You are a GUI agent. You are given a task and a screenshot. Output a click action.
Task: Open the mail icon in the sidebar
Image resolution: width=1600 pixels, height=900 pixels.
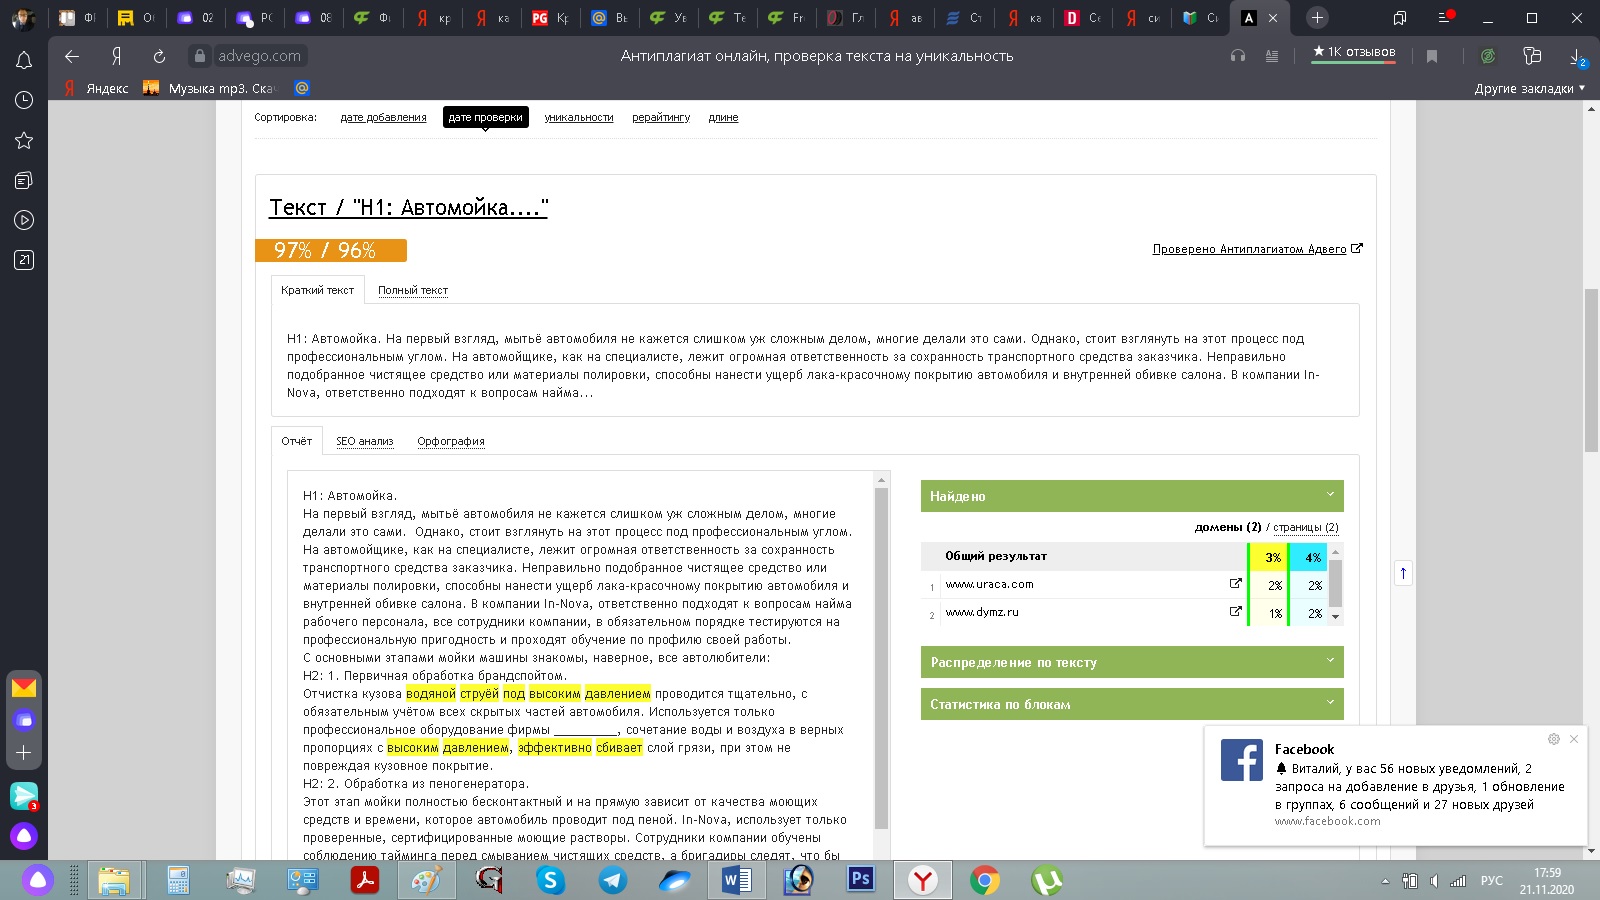24,688
